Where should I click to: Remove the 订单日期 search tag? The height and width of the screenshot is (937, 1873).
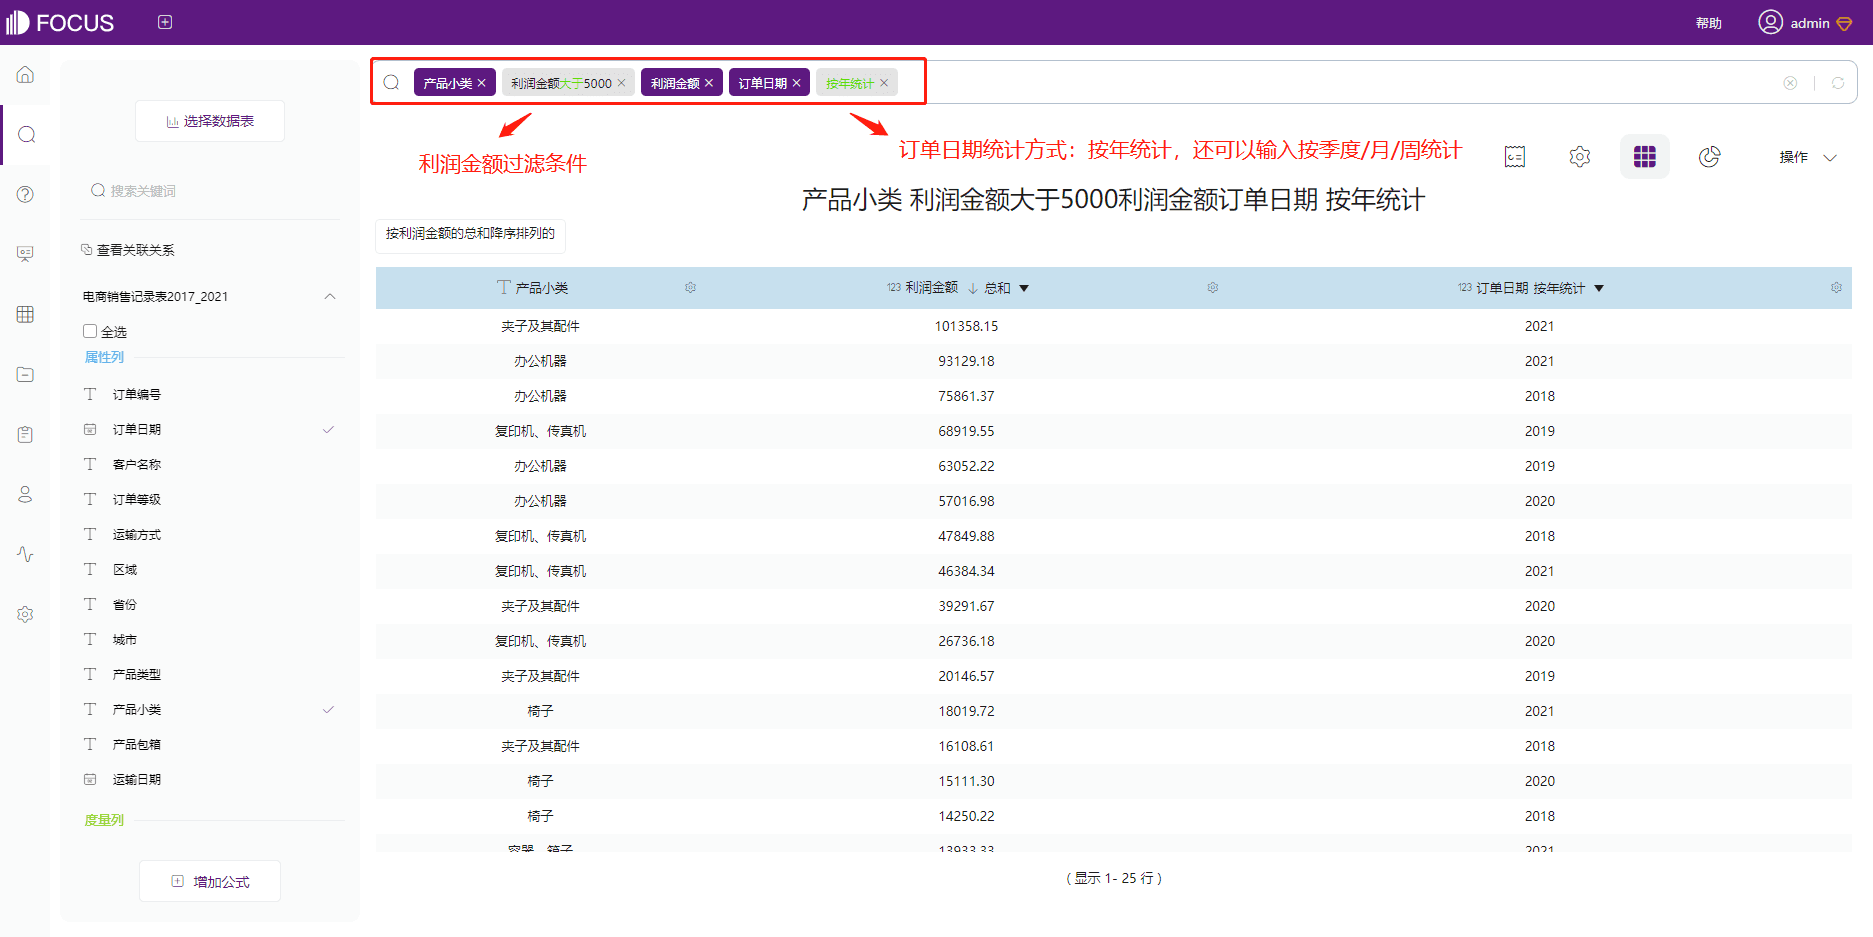pos(797,83)
